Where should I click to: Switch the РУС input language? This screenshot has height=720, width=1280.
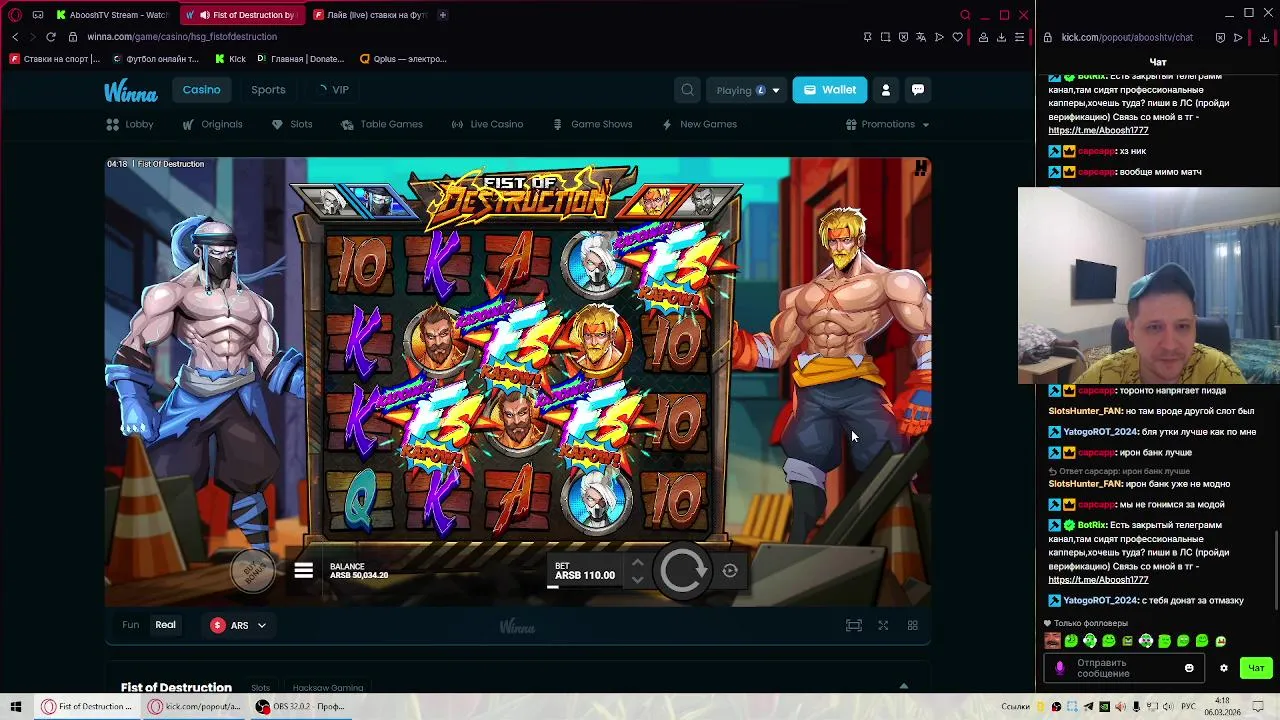pyautogui.click(x=1188, y=707)
